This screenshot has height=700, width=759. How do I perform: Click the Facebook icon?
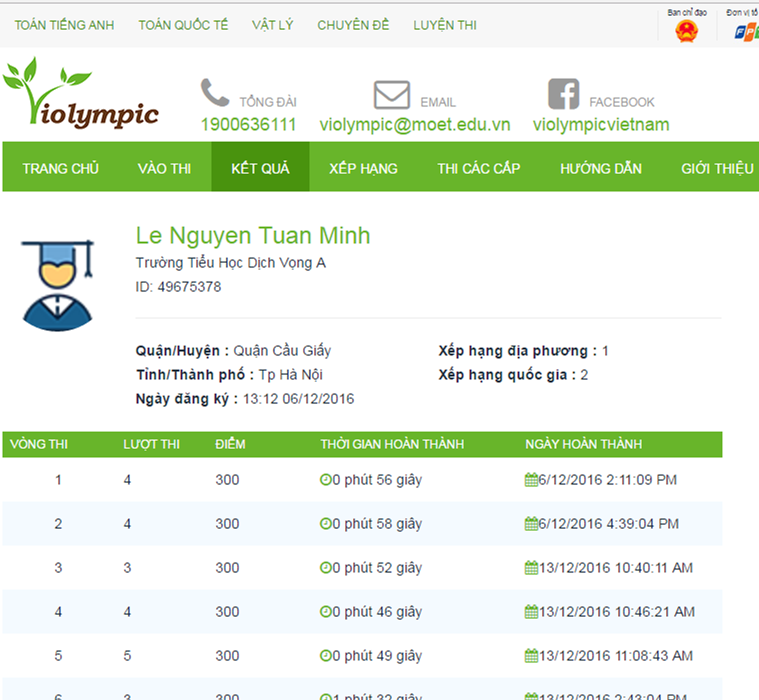[564, 94]
